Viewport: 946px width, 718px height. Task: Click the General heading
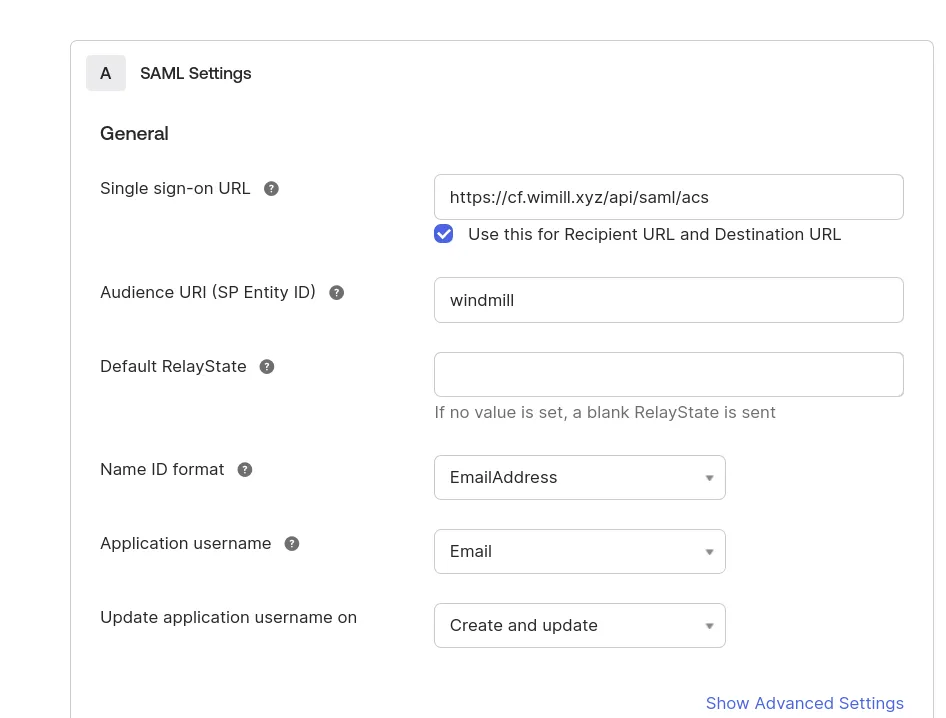pyautogui.click(x=134, y=133)
